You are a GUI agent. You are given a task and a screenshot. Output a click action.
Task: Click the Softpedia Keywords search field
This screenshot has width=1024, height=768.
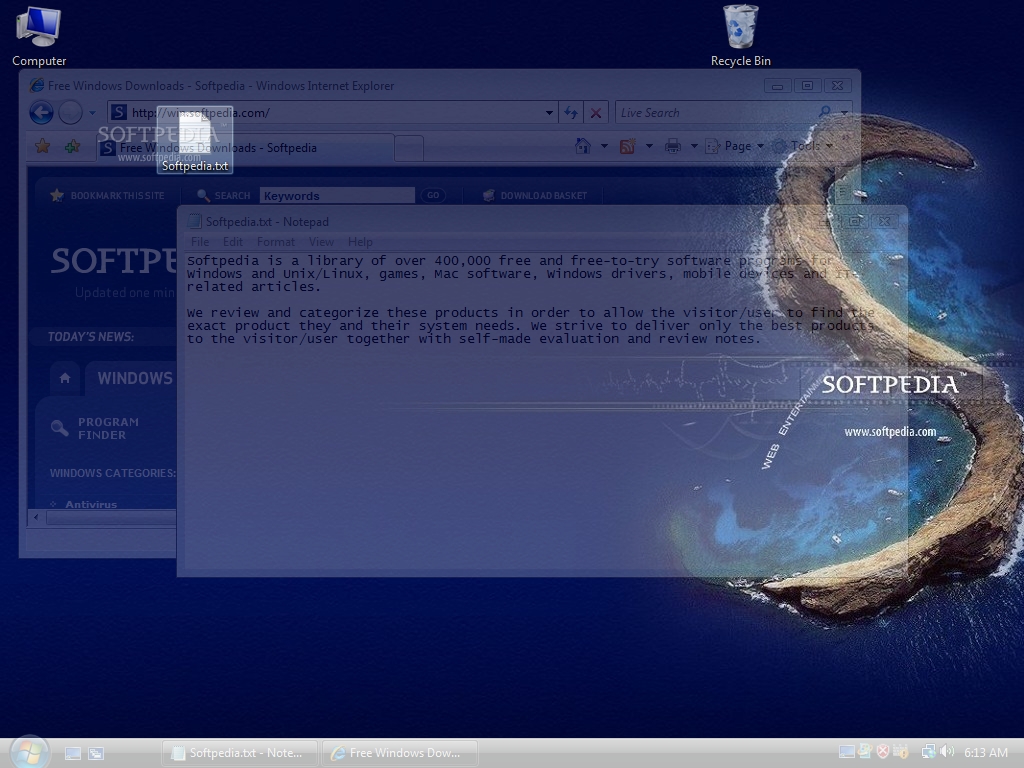click(x=337, y=195)
